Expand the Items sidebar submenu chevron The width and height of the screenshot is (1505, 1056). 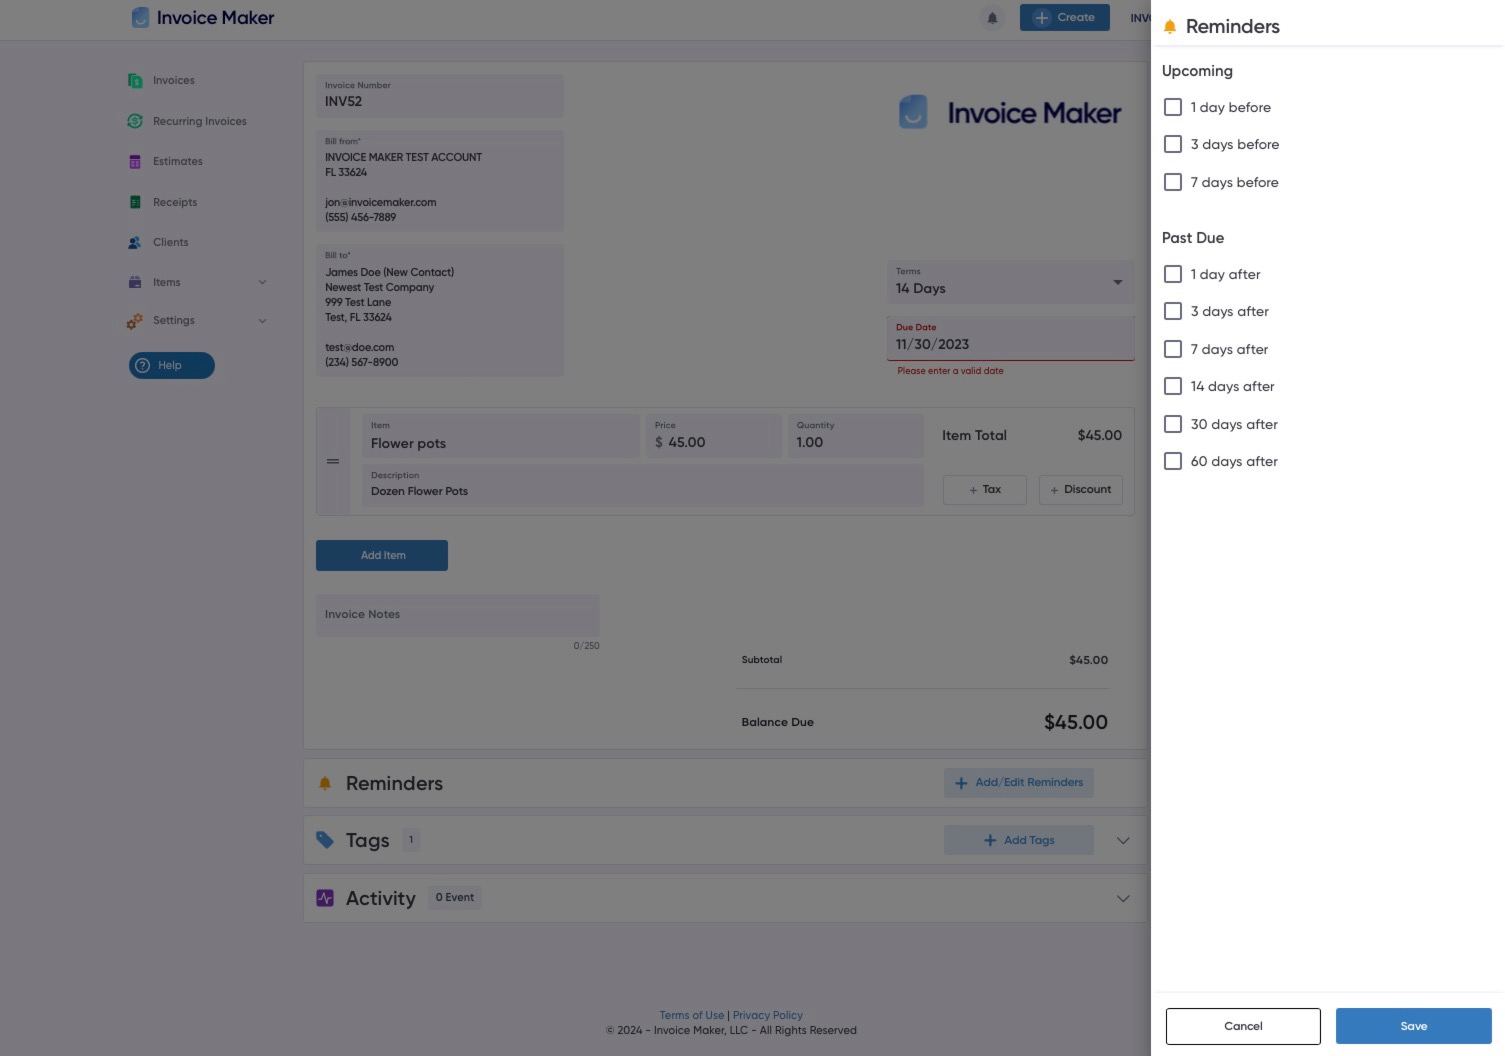point(262,282)
